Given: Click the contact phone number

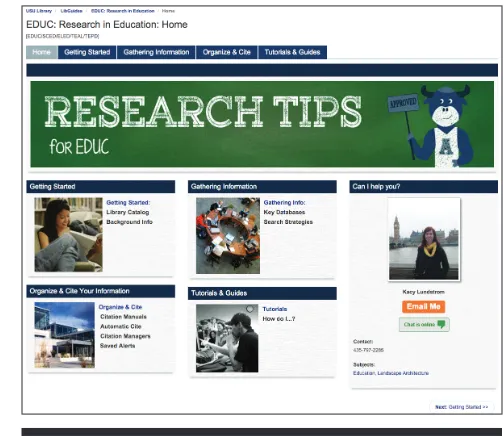Looking at the screenshot, I should point(368,350).
